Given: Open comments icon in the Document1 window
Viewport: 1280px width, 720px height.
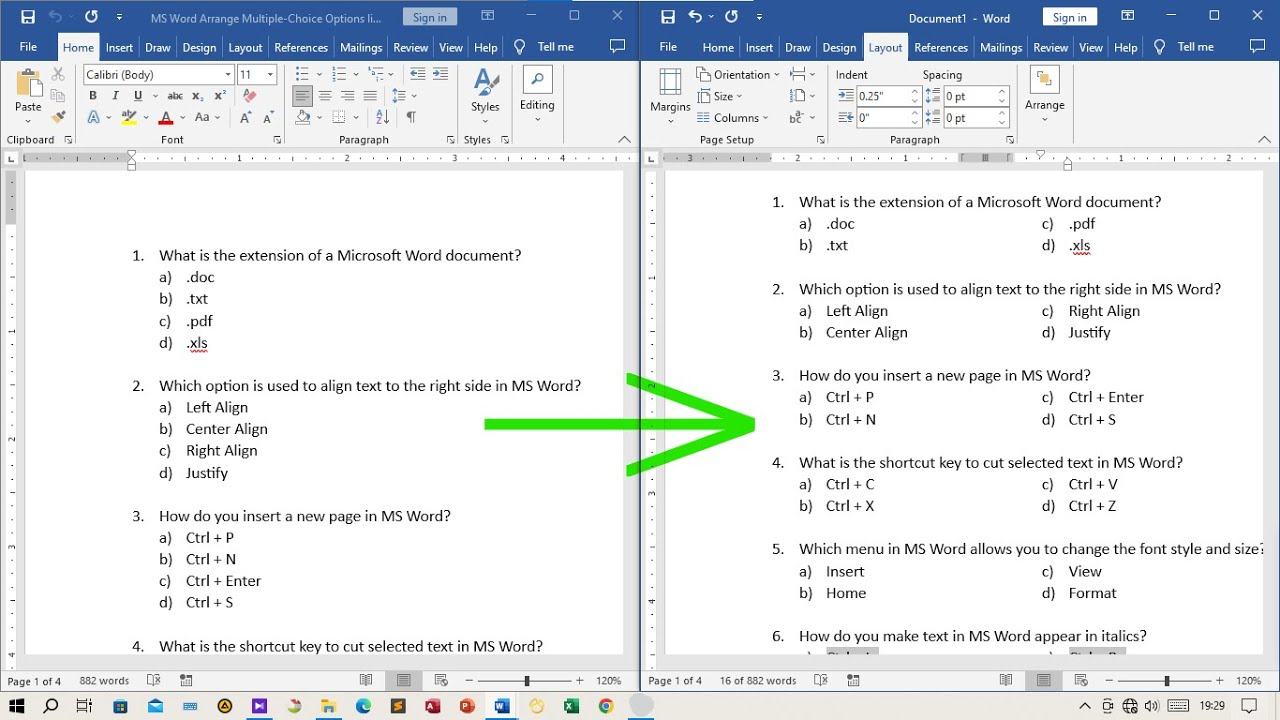Looking at the screenshot, I should [x=1258, y=47].
